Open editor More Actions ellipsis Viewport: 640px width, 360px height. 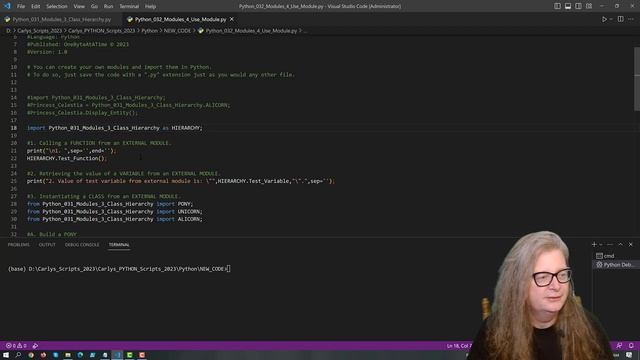coord(631,19)
